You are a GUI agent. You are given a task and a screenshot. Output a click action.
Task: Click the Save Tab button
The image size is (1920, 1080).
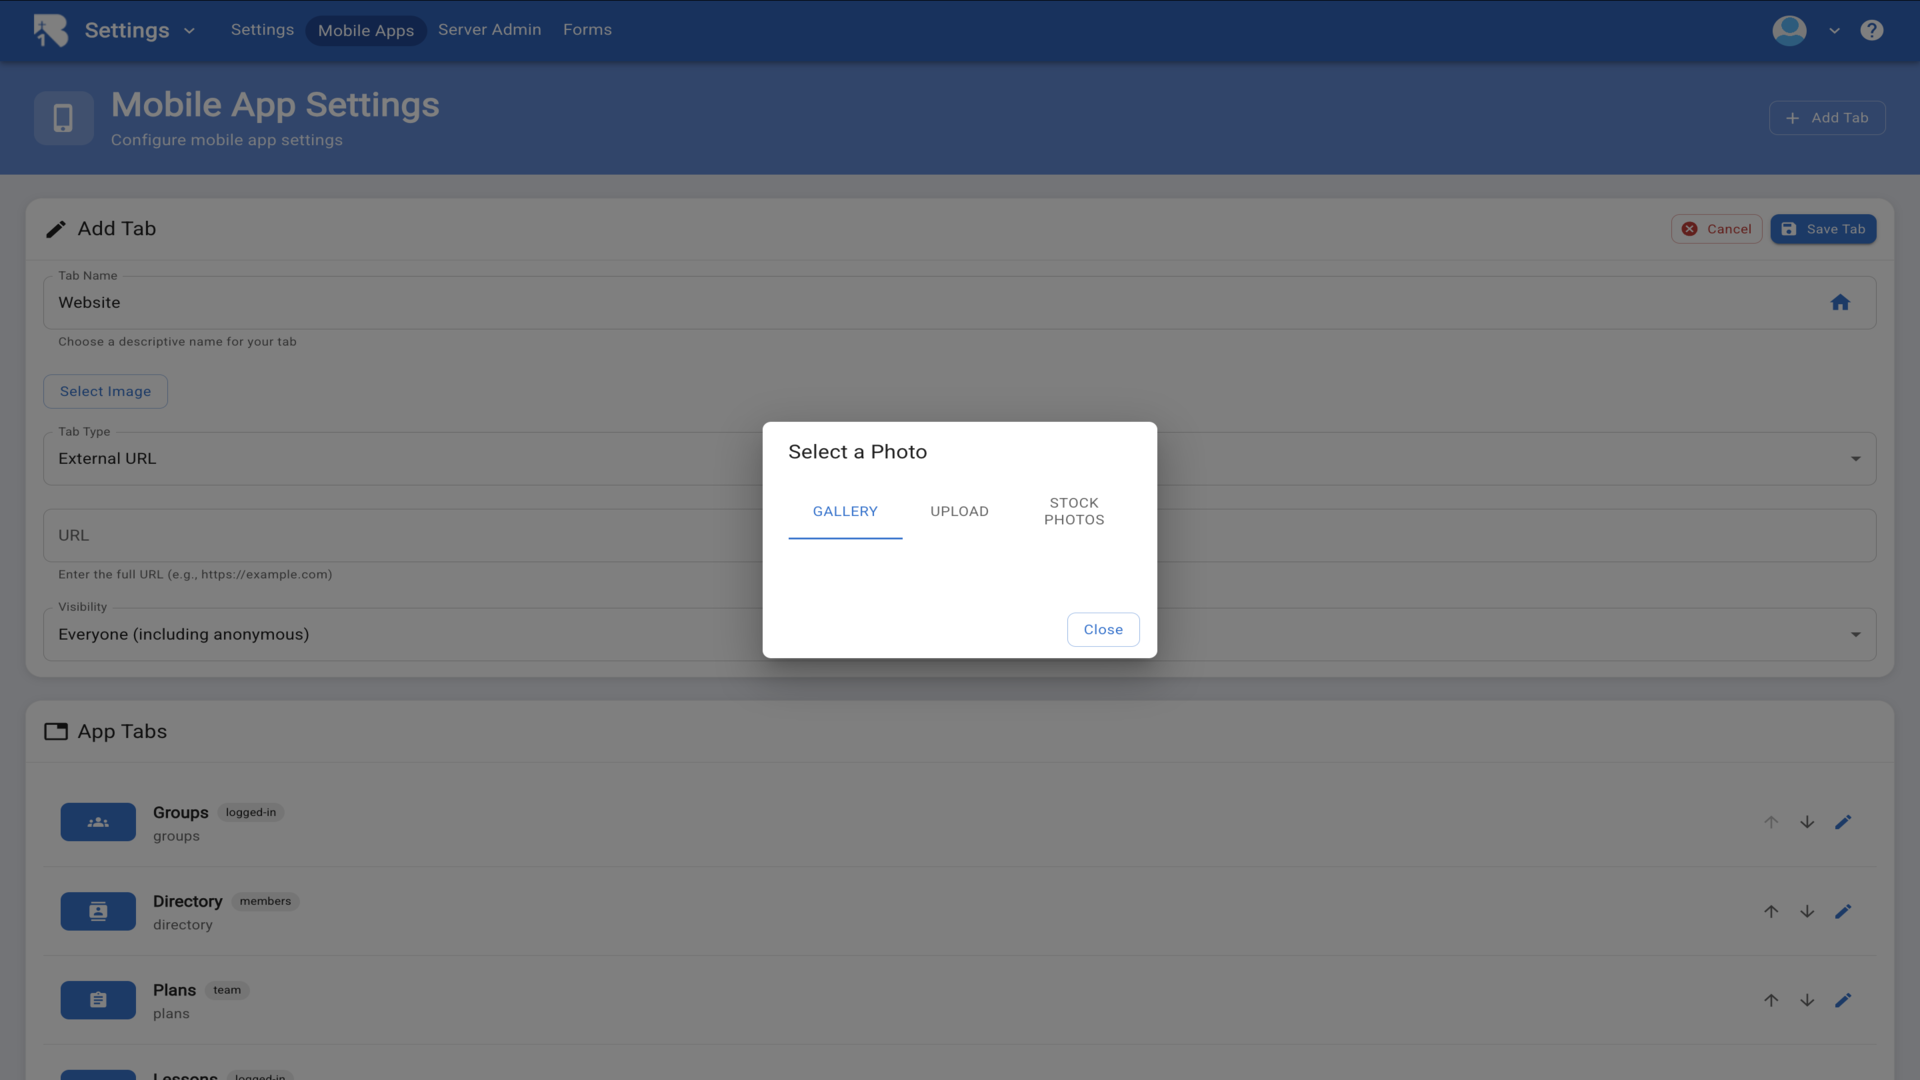[x=1823, y=229]
